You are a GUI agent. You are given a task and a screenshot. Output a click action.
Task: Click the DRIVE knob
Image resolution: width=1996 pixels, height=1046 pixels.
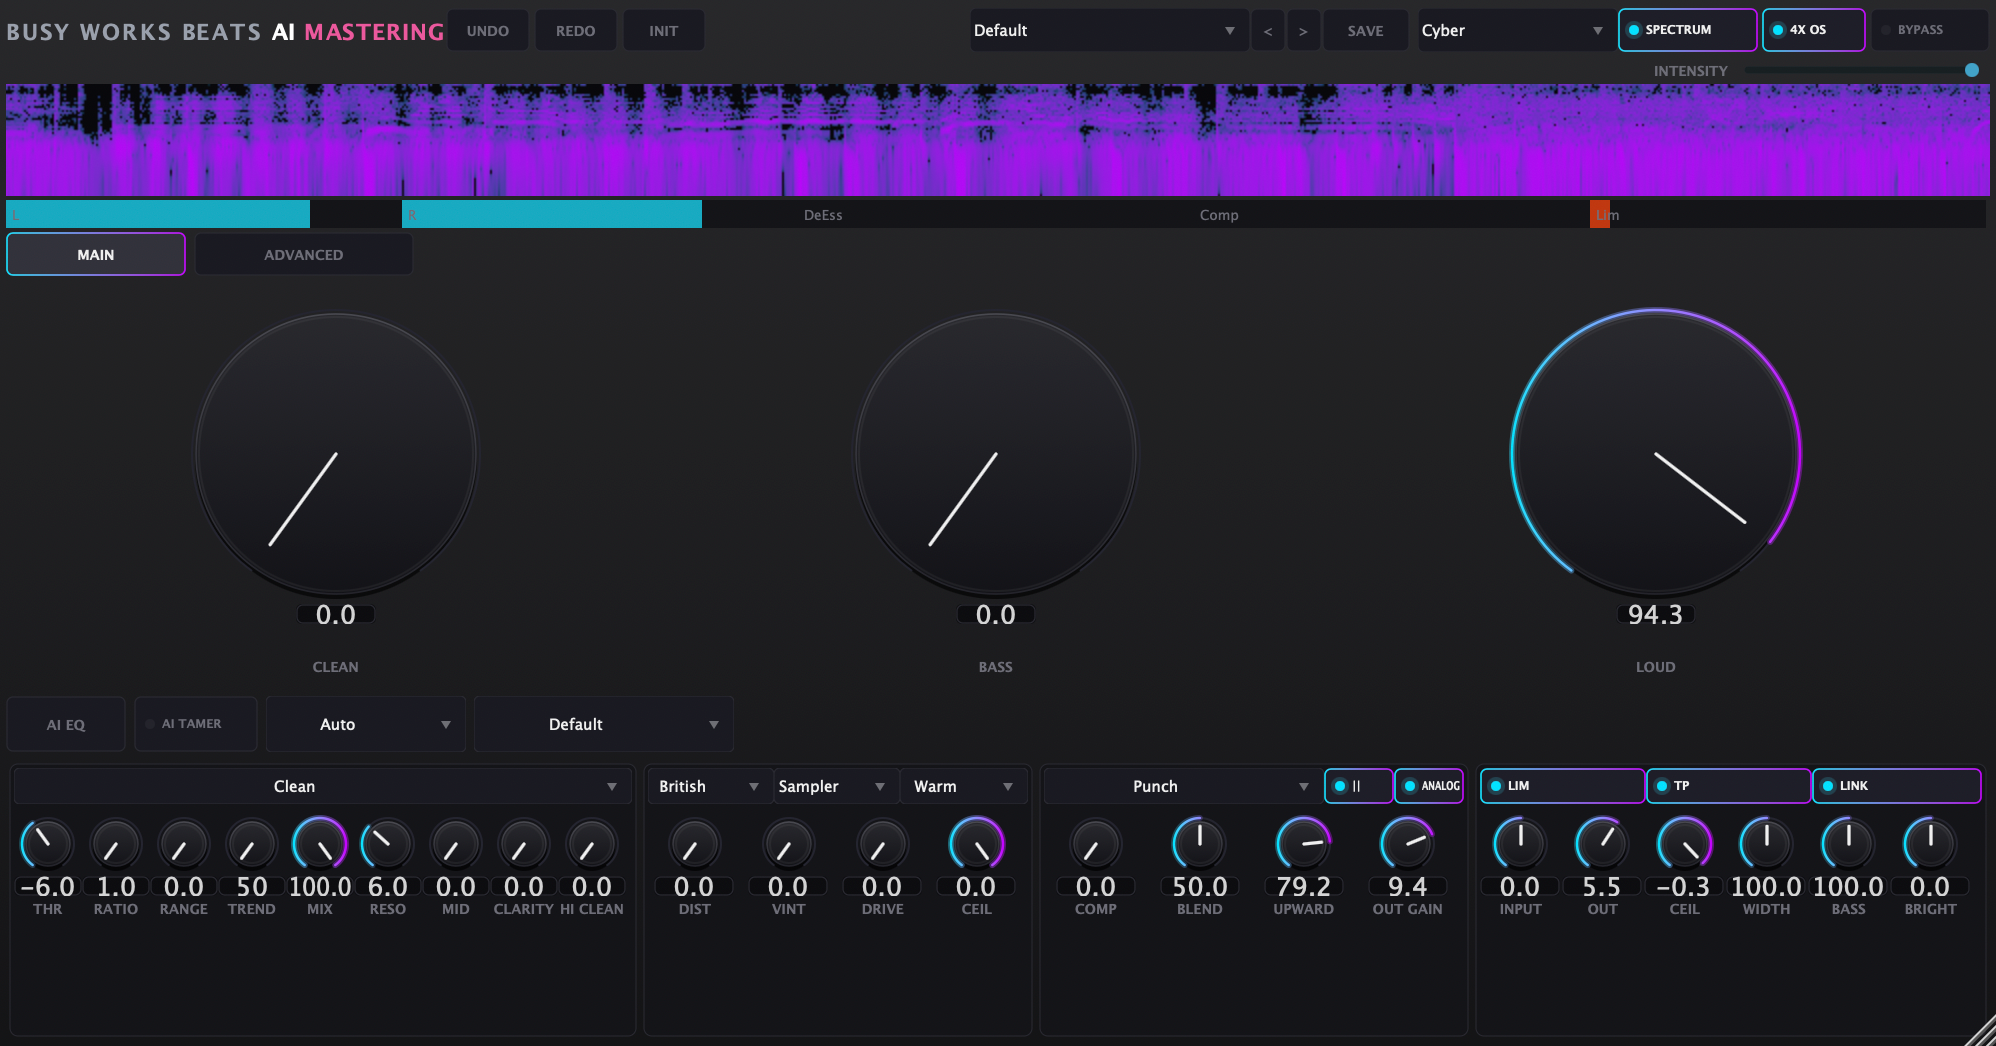882,844
